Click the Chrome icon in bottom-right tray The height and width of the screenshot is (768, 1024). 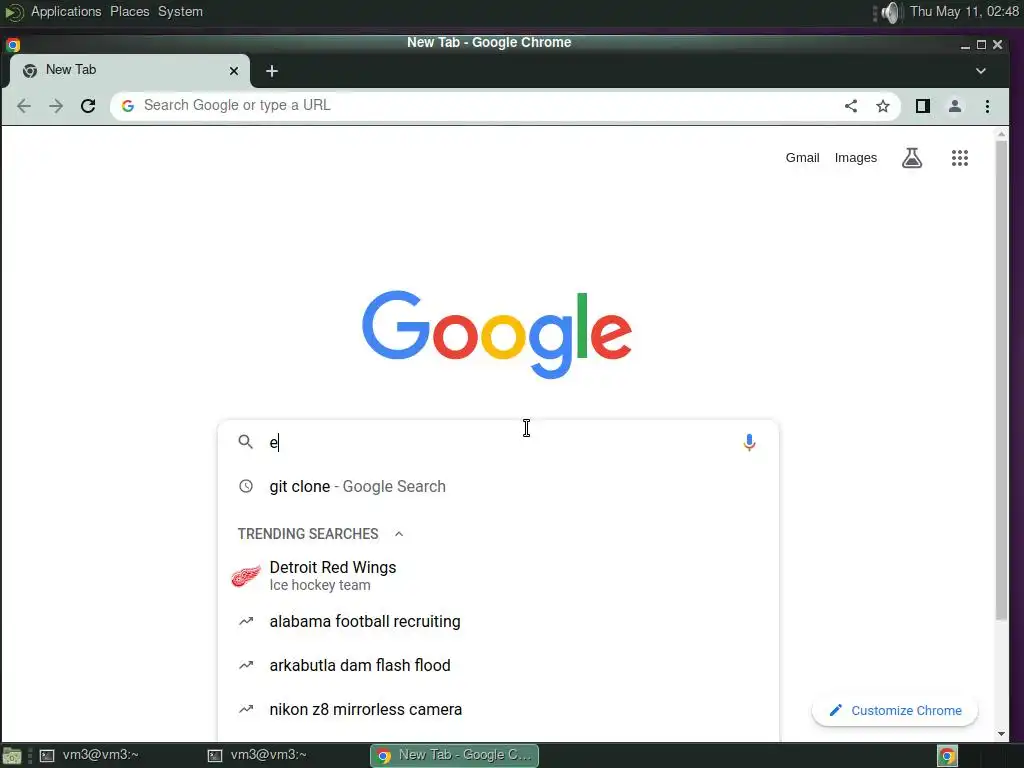947,756
